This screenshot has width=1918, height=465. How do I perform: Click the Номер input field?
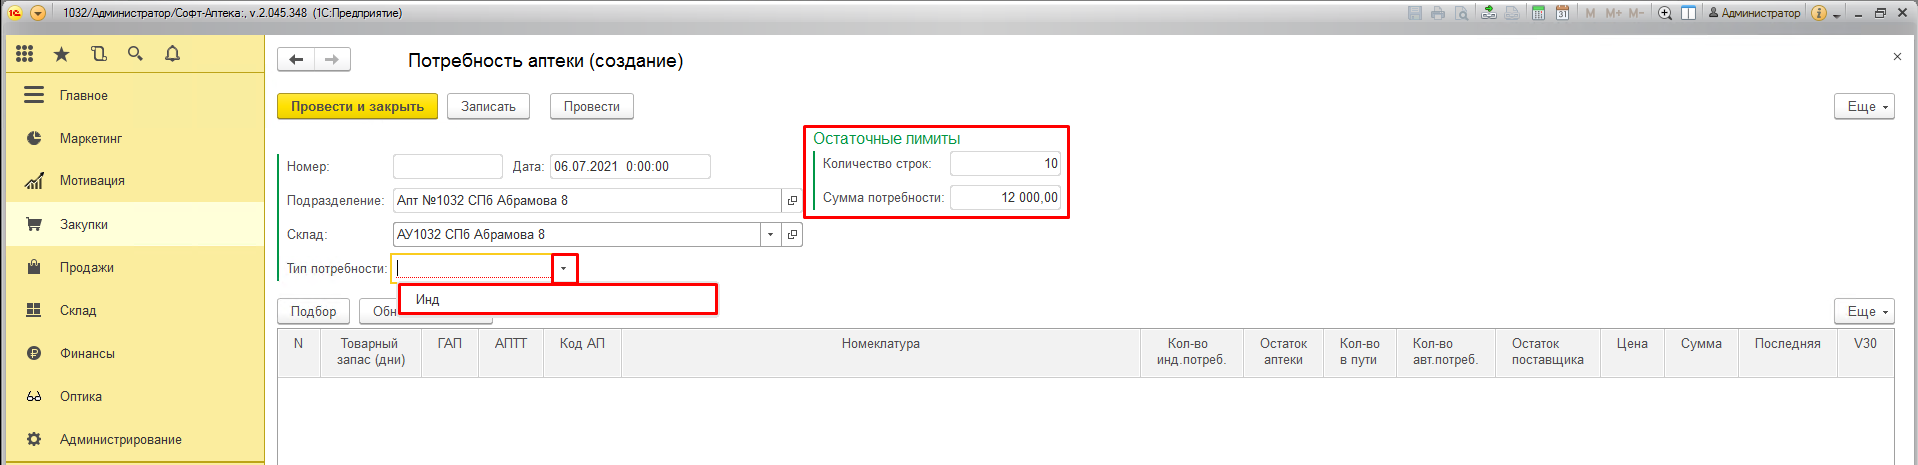pyautogui.click(x=447, y=167)
